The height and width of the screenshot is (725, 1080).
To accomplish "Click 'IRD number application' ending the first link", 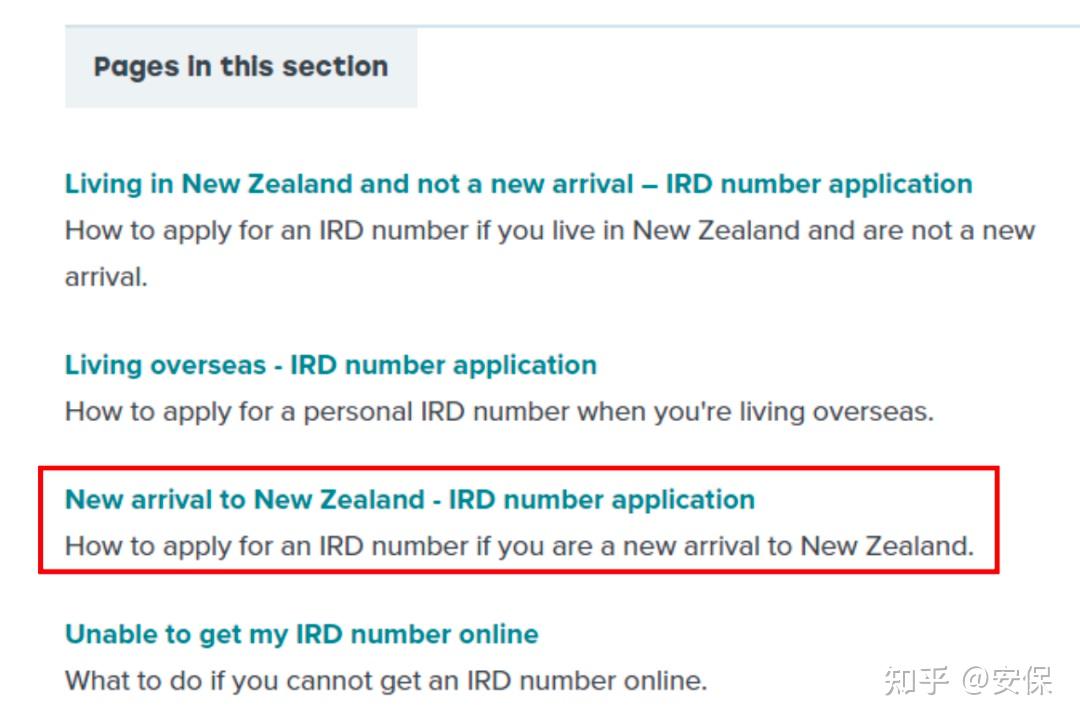I will pyautogui.click(x=818, y=184).
